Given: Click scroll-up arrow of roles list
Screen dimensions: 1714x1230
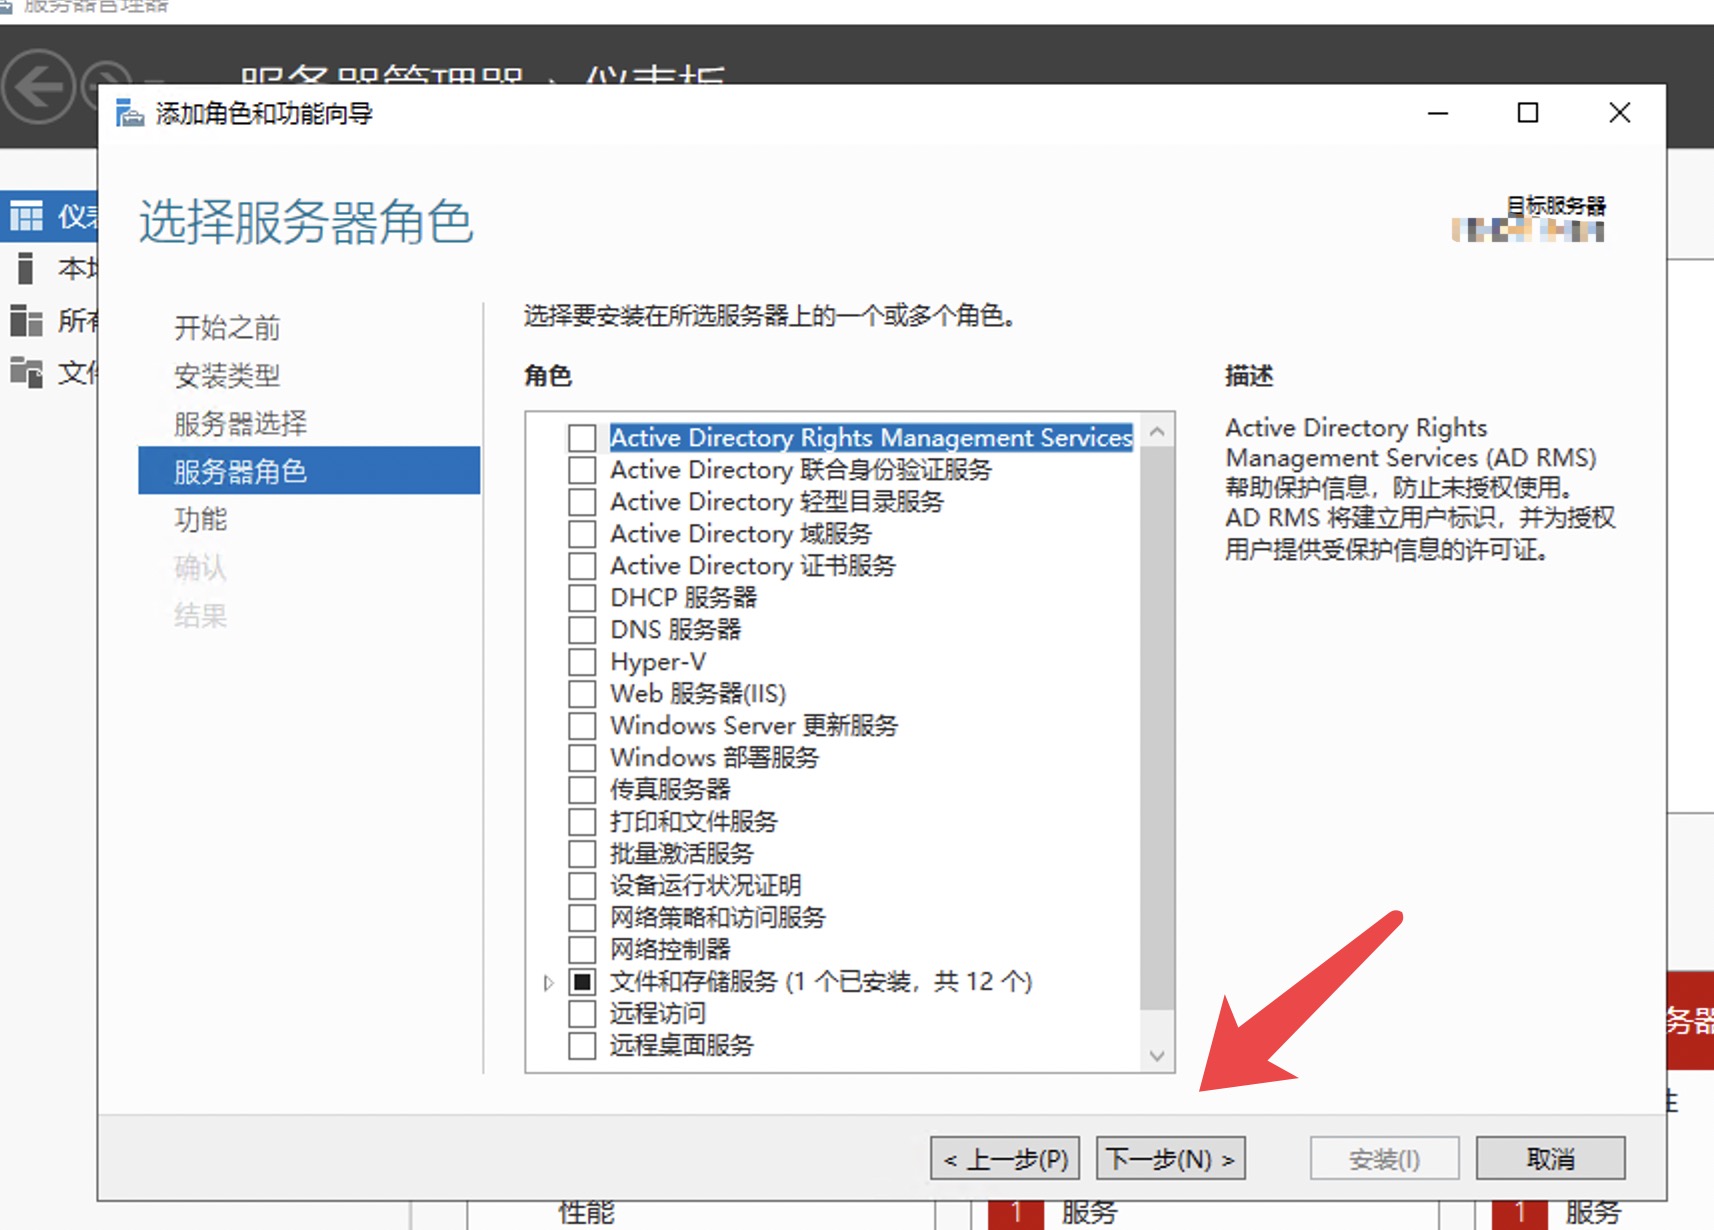Looking at the screenshot, I should point(1157,432).
